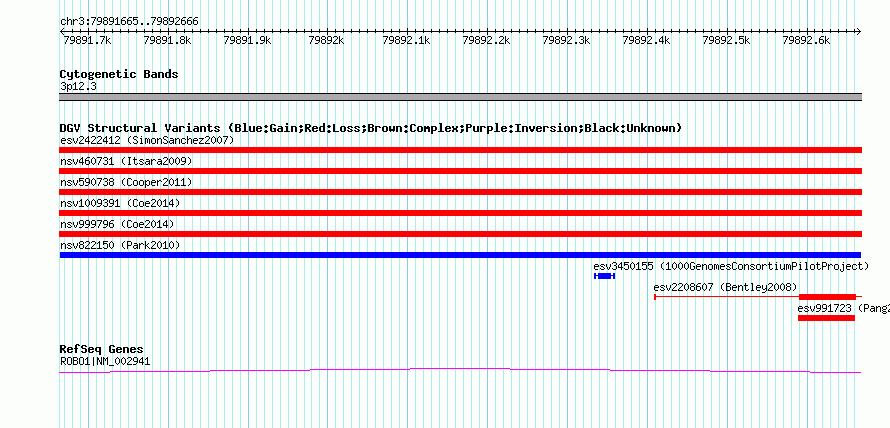
Task: Click the ROBO1|NM_002941 gene label
Action: pos(105,361)
